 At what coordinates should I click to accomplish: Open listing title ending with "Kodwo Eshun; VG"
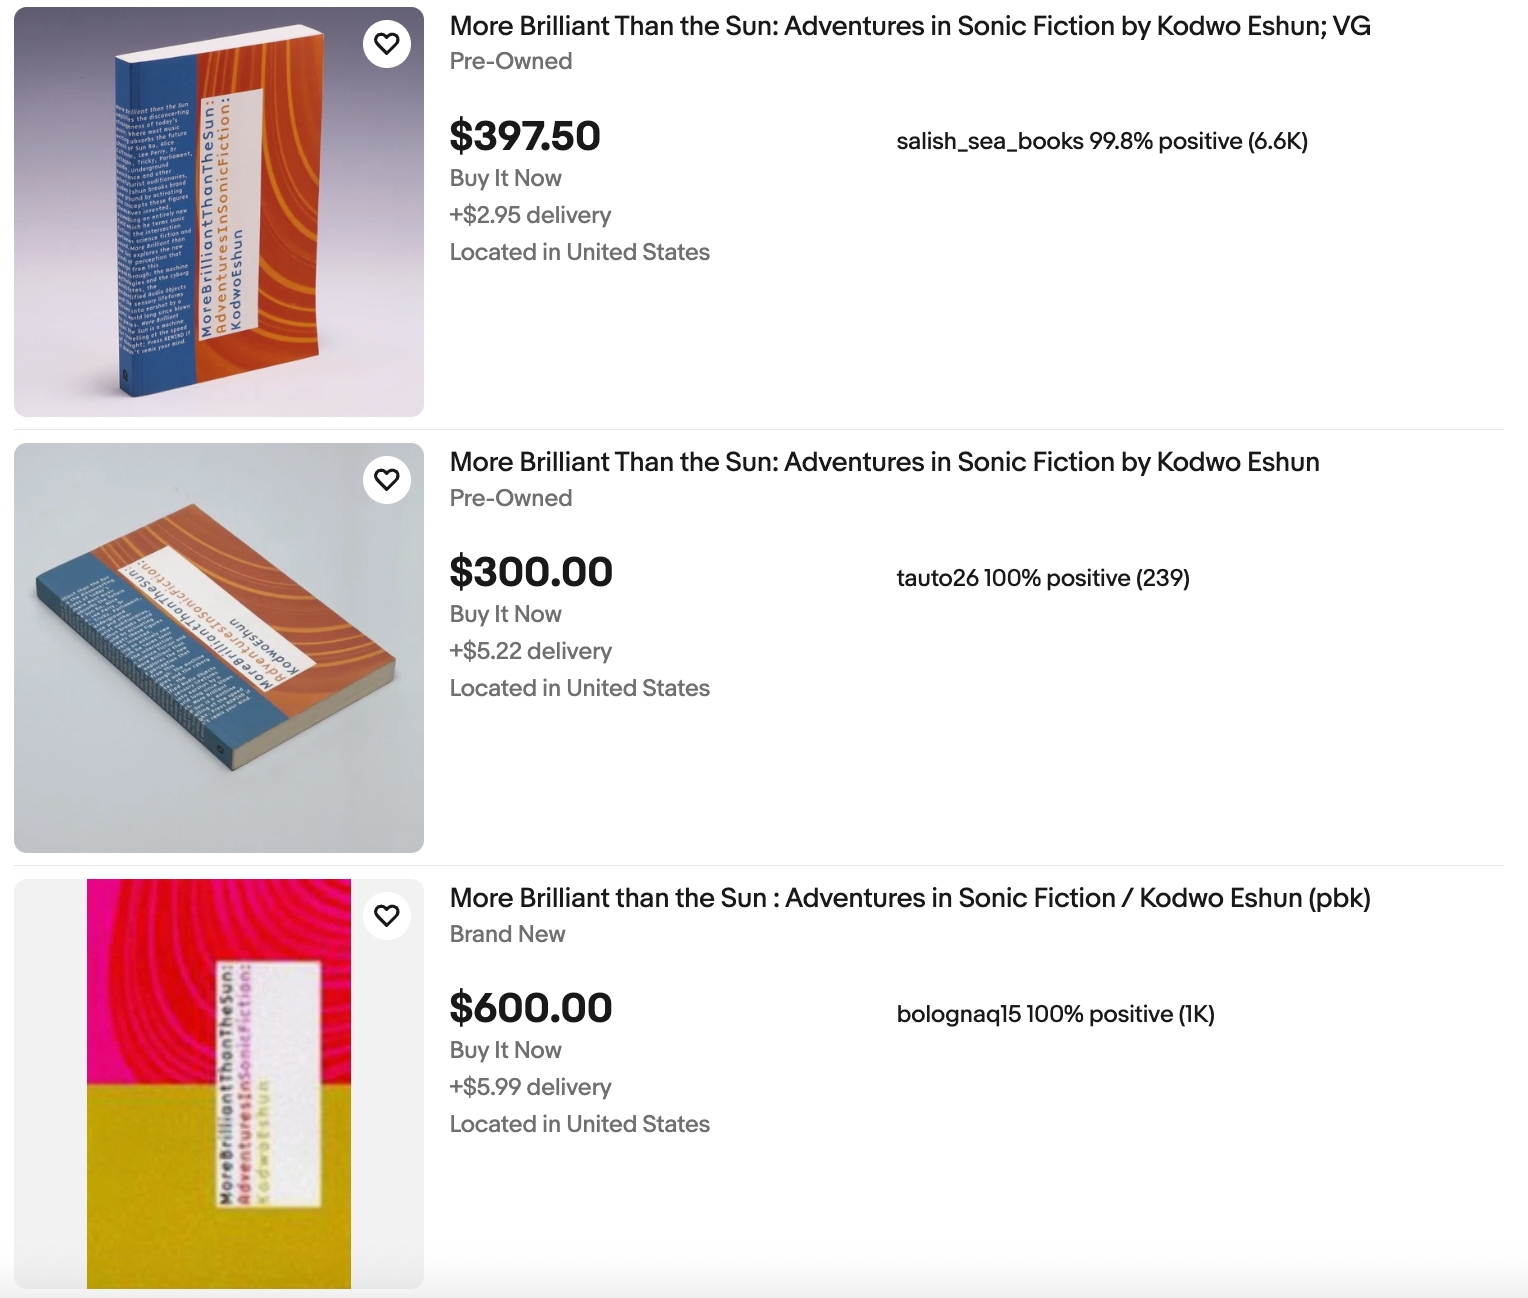[910, 26]
